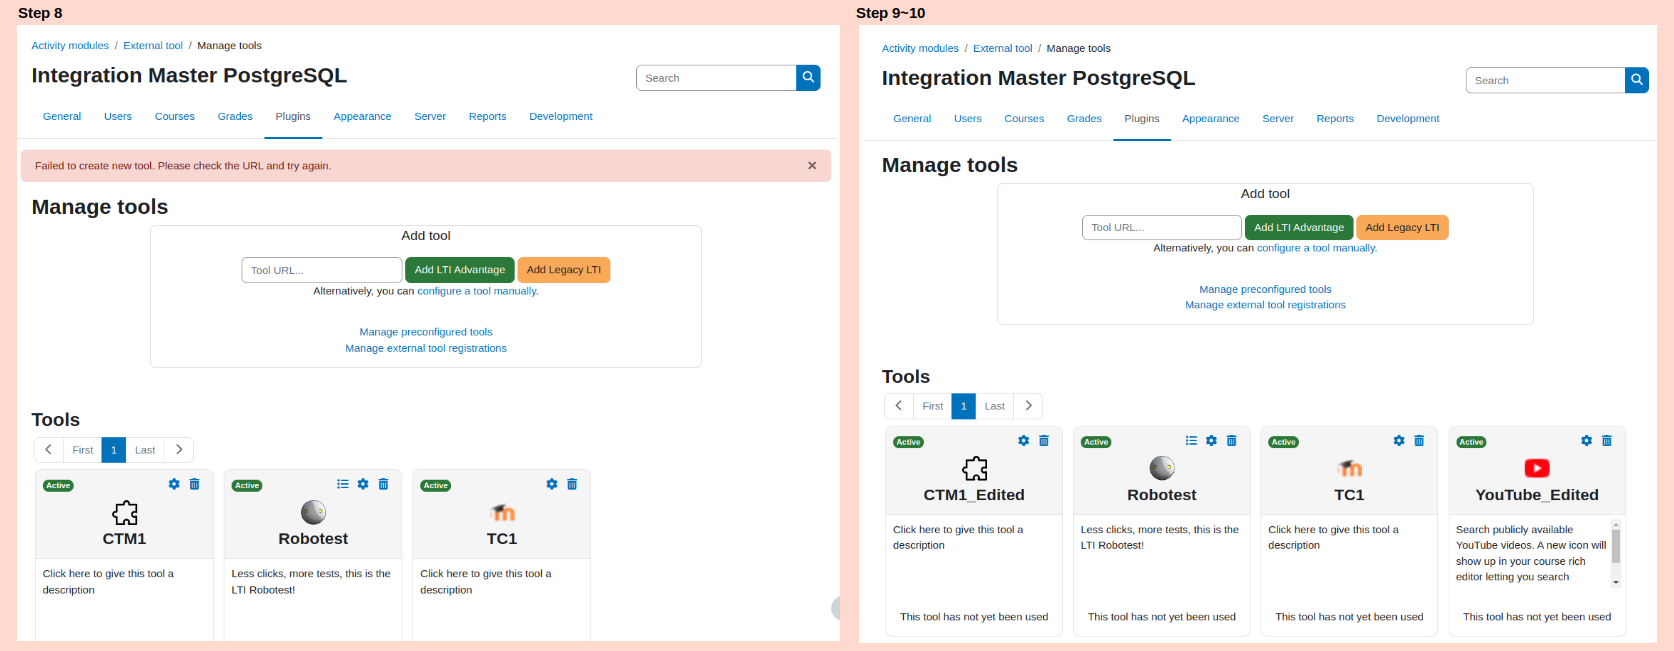This screenshot has width=1674, height=651.
Task: Open 'configure a tool manually' link in Step 8
Action: tap(478, 292)
